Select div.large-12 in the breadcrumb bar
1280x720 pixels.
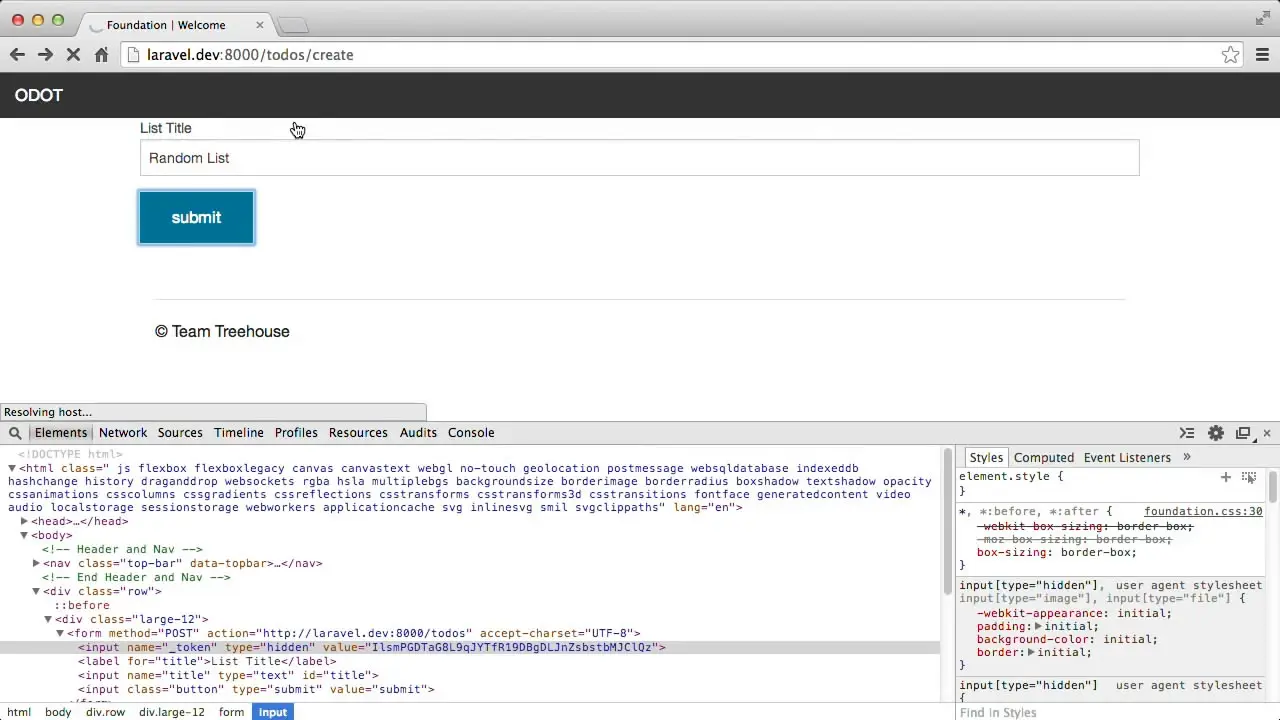pos(172,712)
